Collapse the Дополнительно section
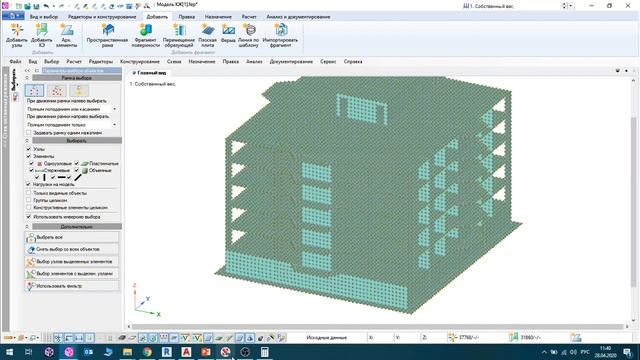640x360 pixels. coord(27,226)
